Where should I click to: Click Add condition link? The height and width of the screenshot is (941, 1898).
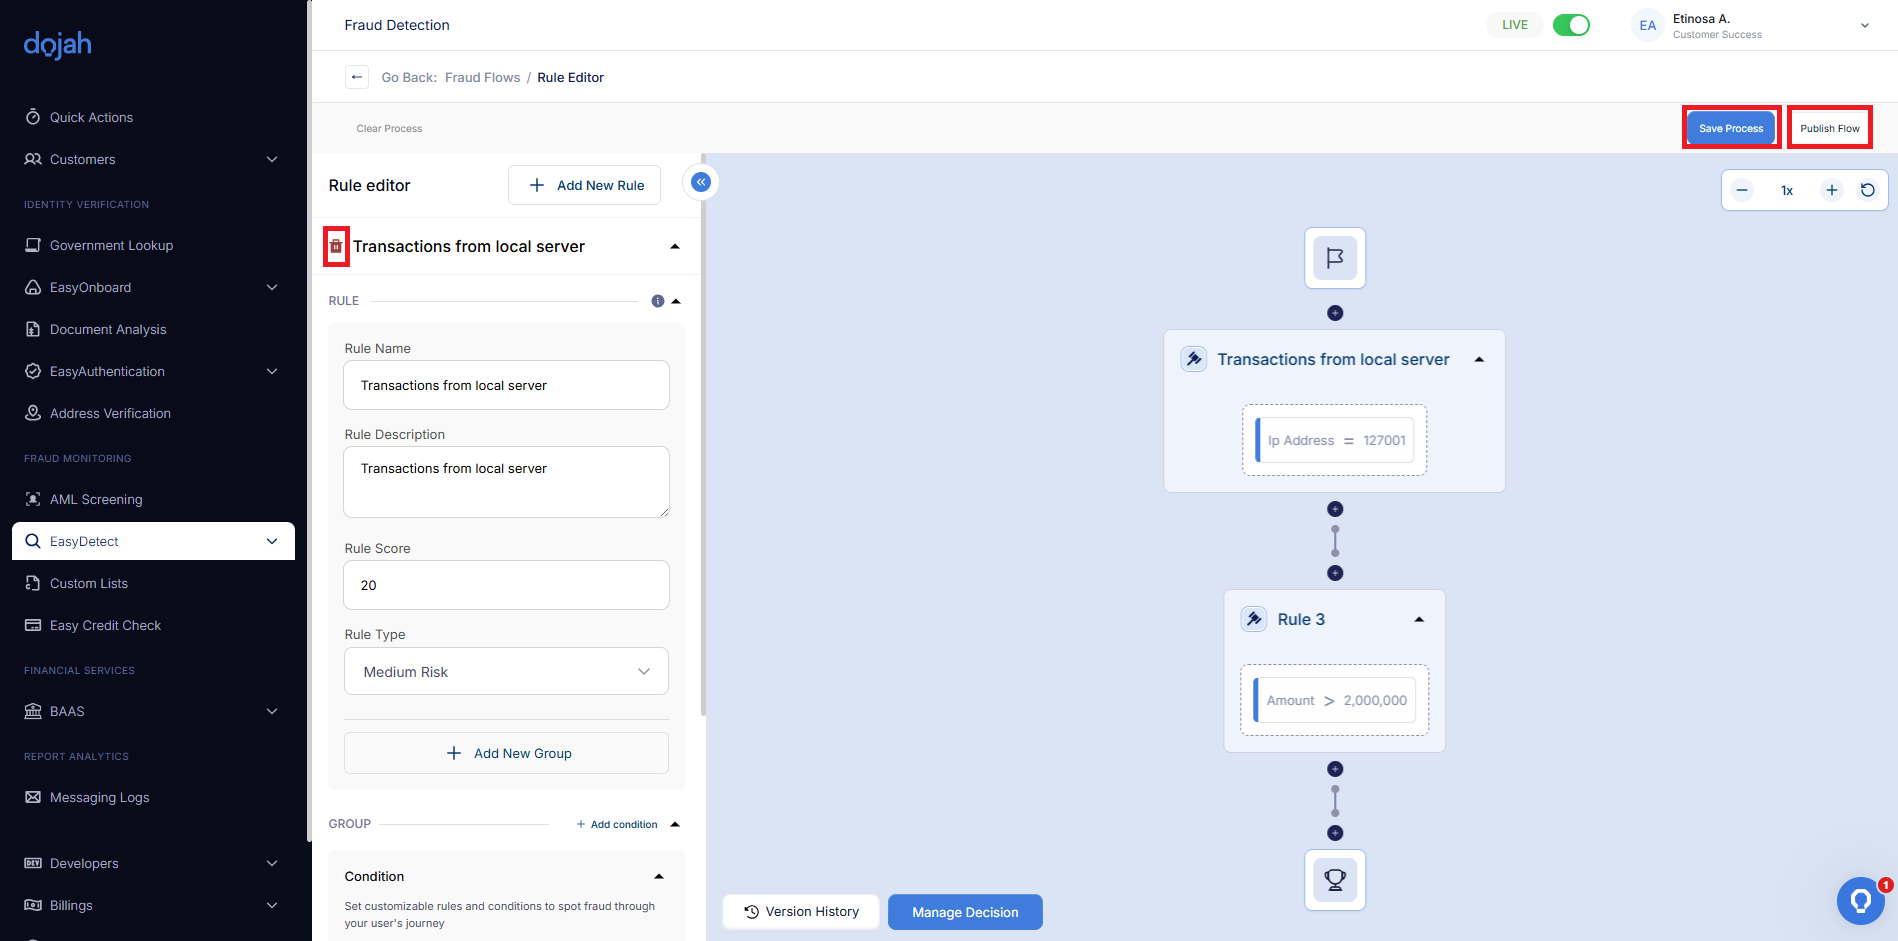point(617,824)
